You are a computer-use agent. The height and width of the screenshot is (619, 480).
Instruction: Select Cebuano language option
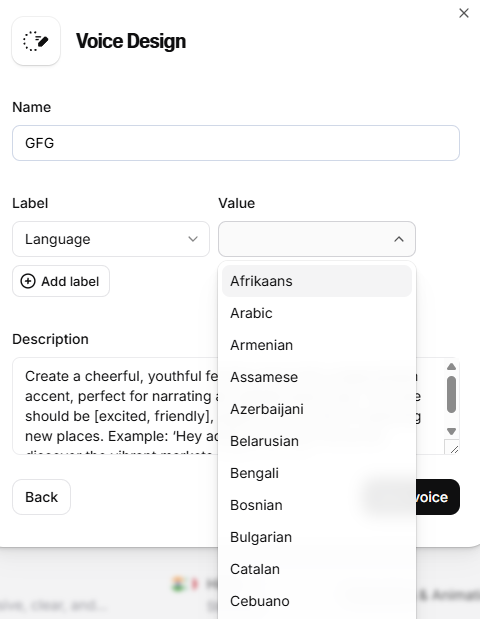(x=317, y=601)
